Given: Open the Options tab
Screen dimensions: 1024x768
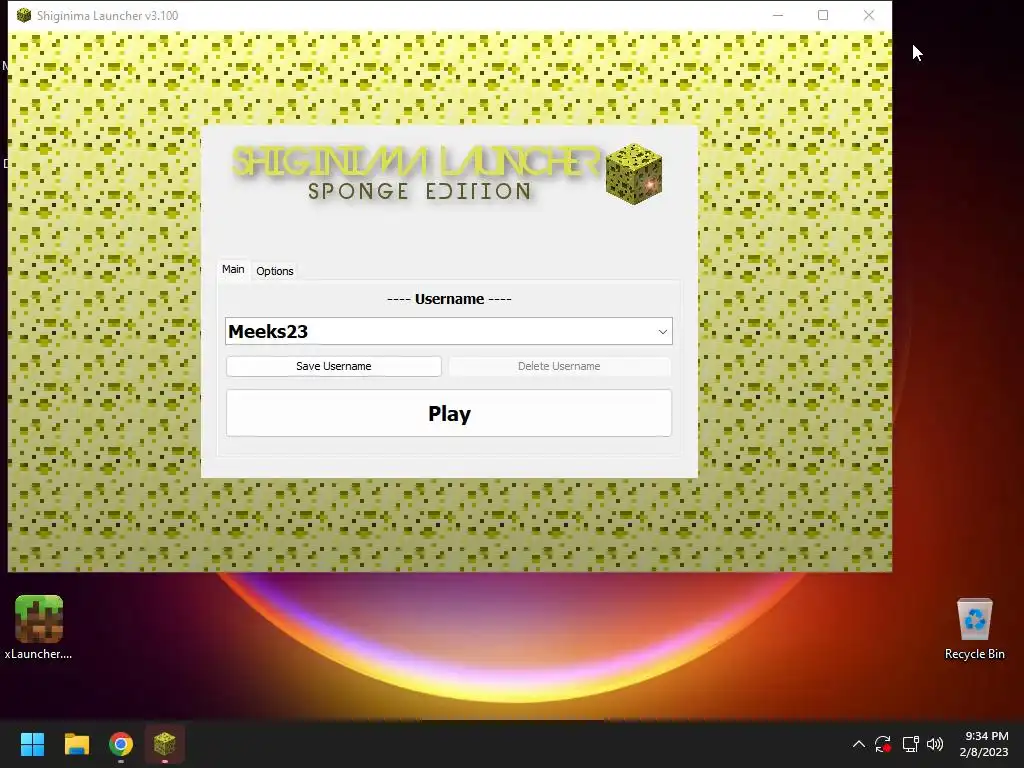Looking at the screenshot, I should [x=275, y=271].
